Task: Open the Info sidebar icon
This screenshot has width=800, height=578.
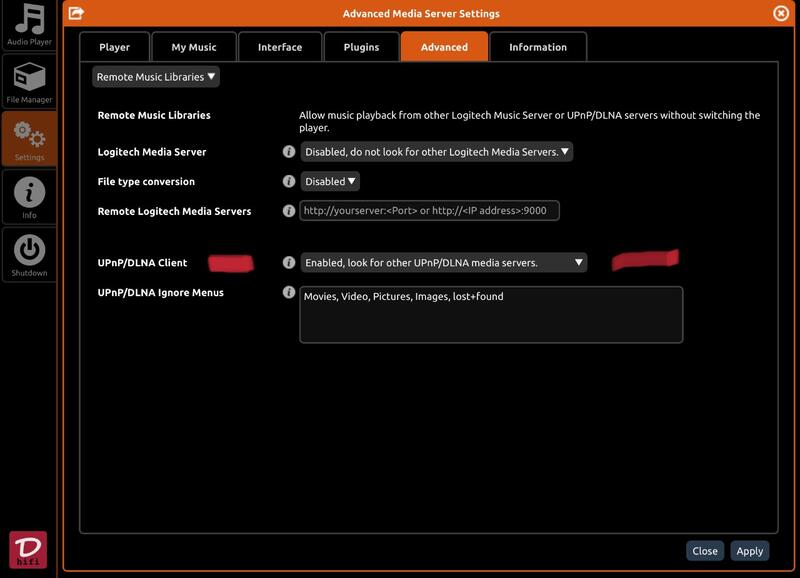Action: tap(29, 196)
